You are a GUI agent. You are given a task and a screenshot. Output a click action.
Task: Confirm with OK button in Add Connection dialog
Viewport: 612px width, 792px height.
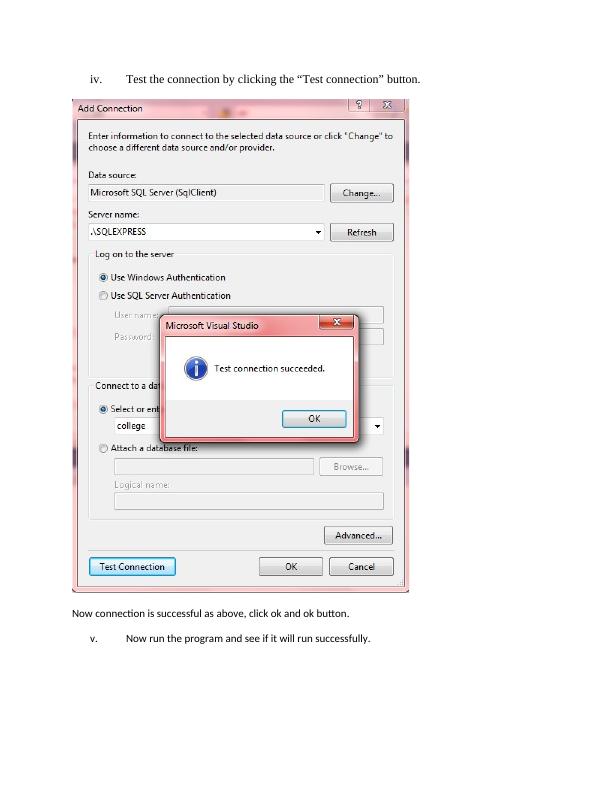(x=291, y=567)
